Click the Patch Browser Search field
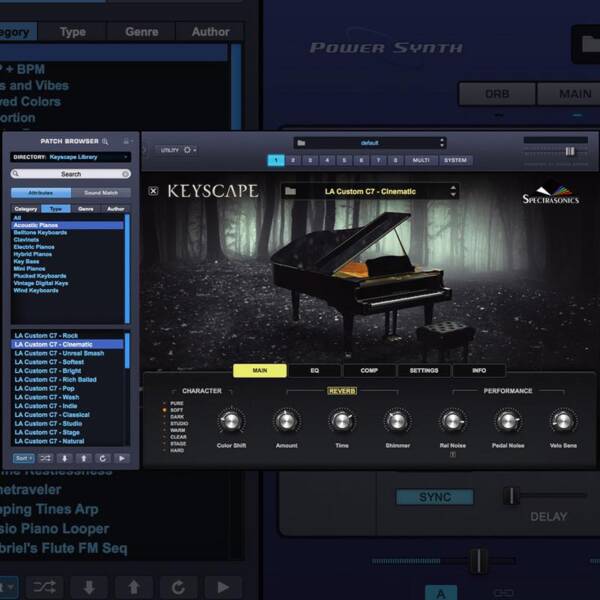Viewport: 600px width, 600px height. click(71, 174)
